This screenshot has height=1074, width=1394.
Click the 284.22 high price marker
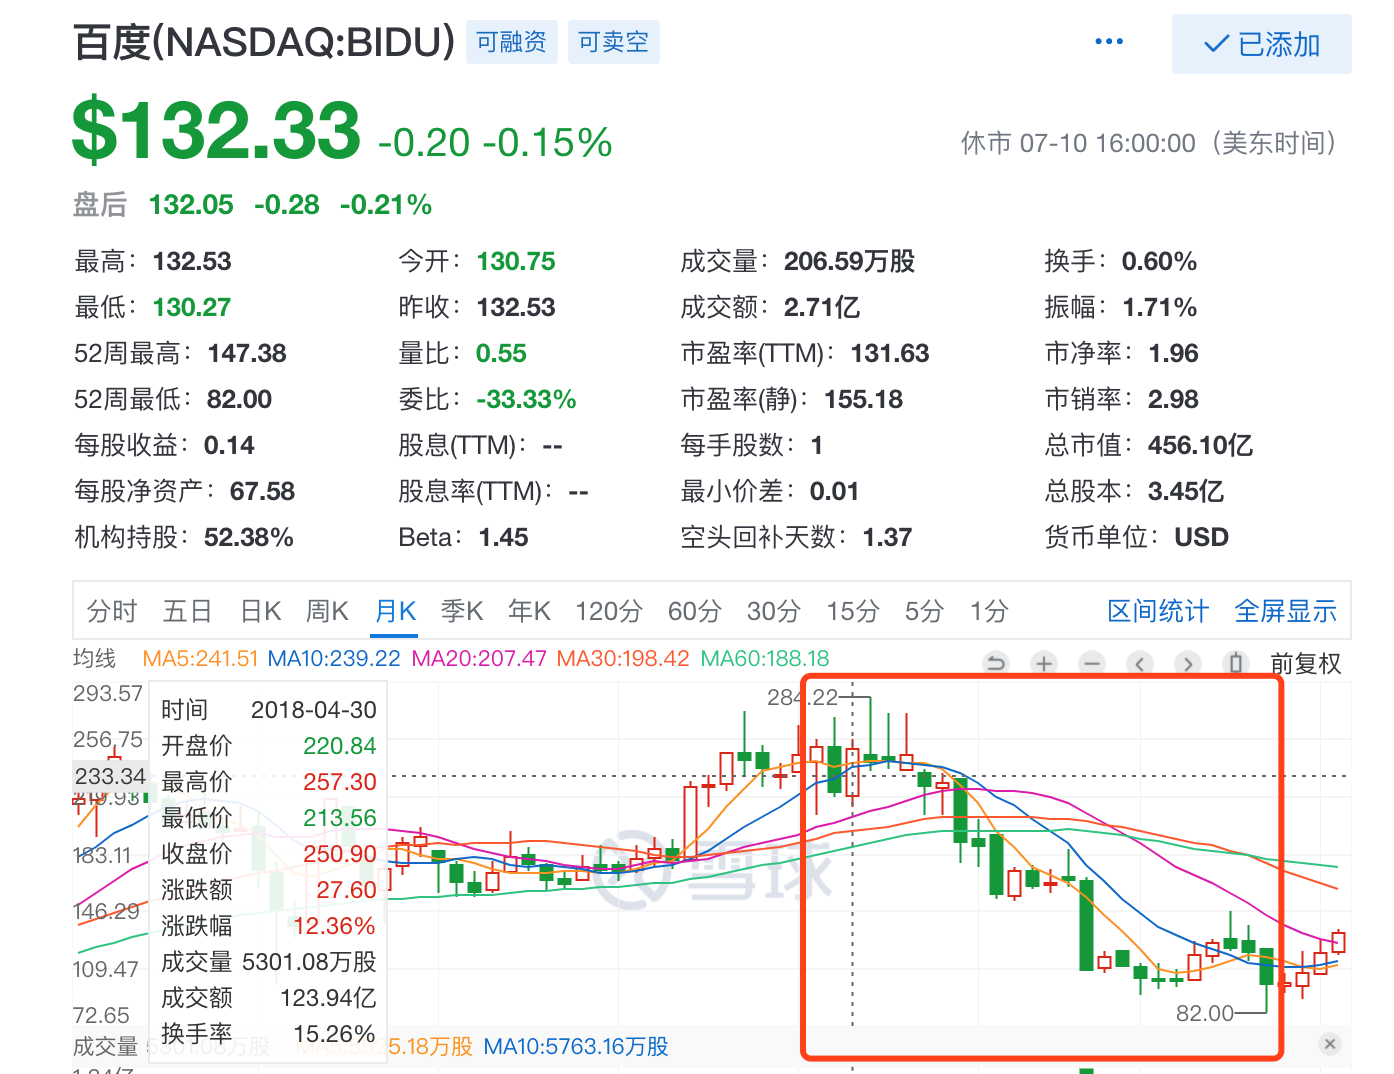coord(802,697)
